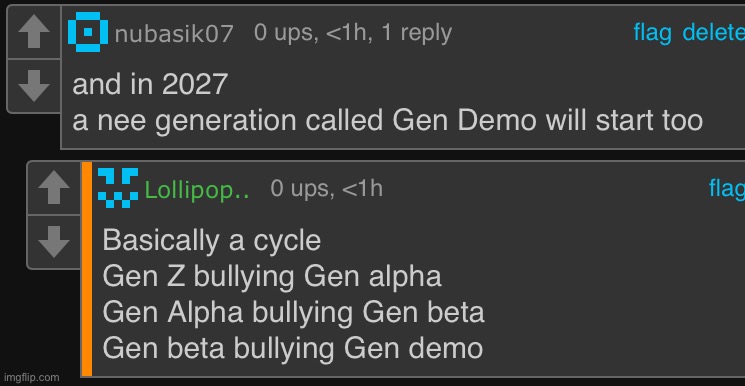Image resolution: width=745 pixels, height=386 pixels.
Task: Upvote the Lollipop.. reply
Action: tap(54, 188)
